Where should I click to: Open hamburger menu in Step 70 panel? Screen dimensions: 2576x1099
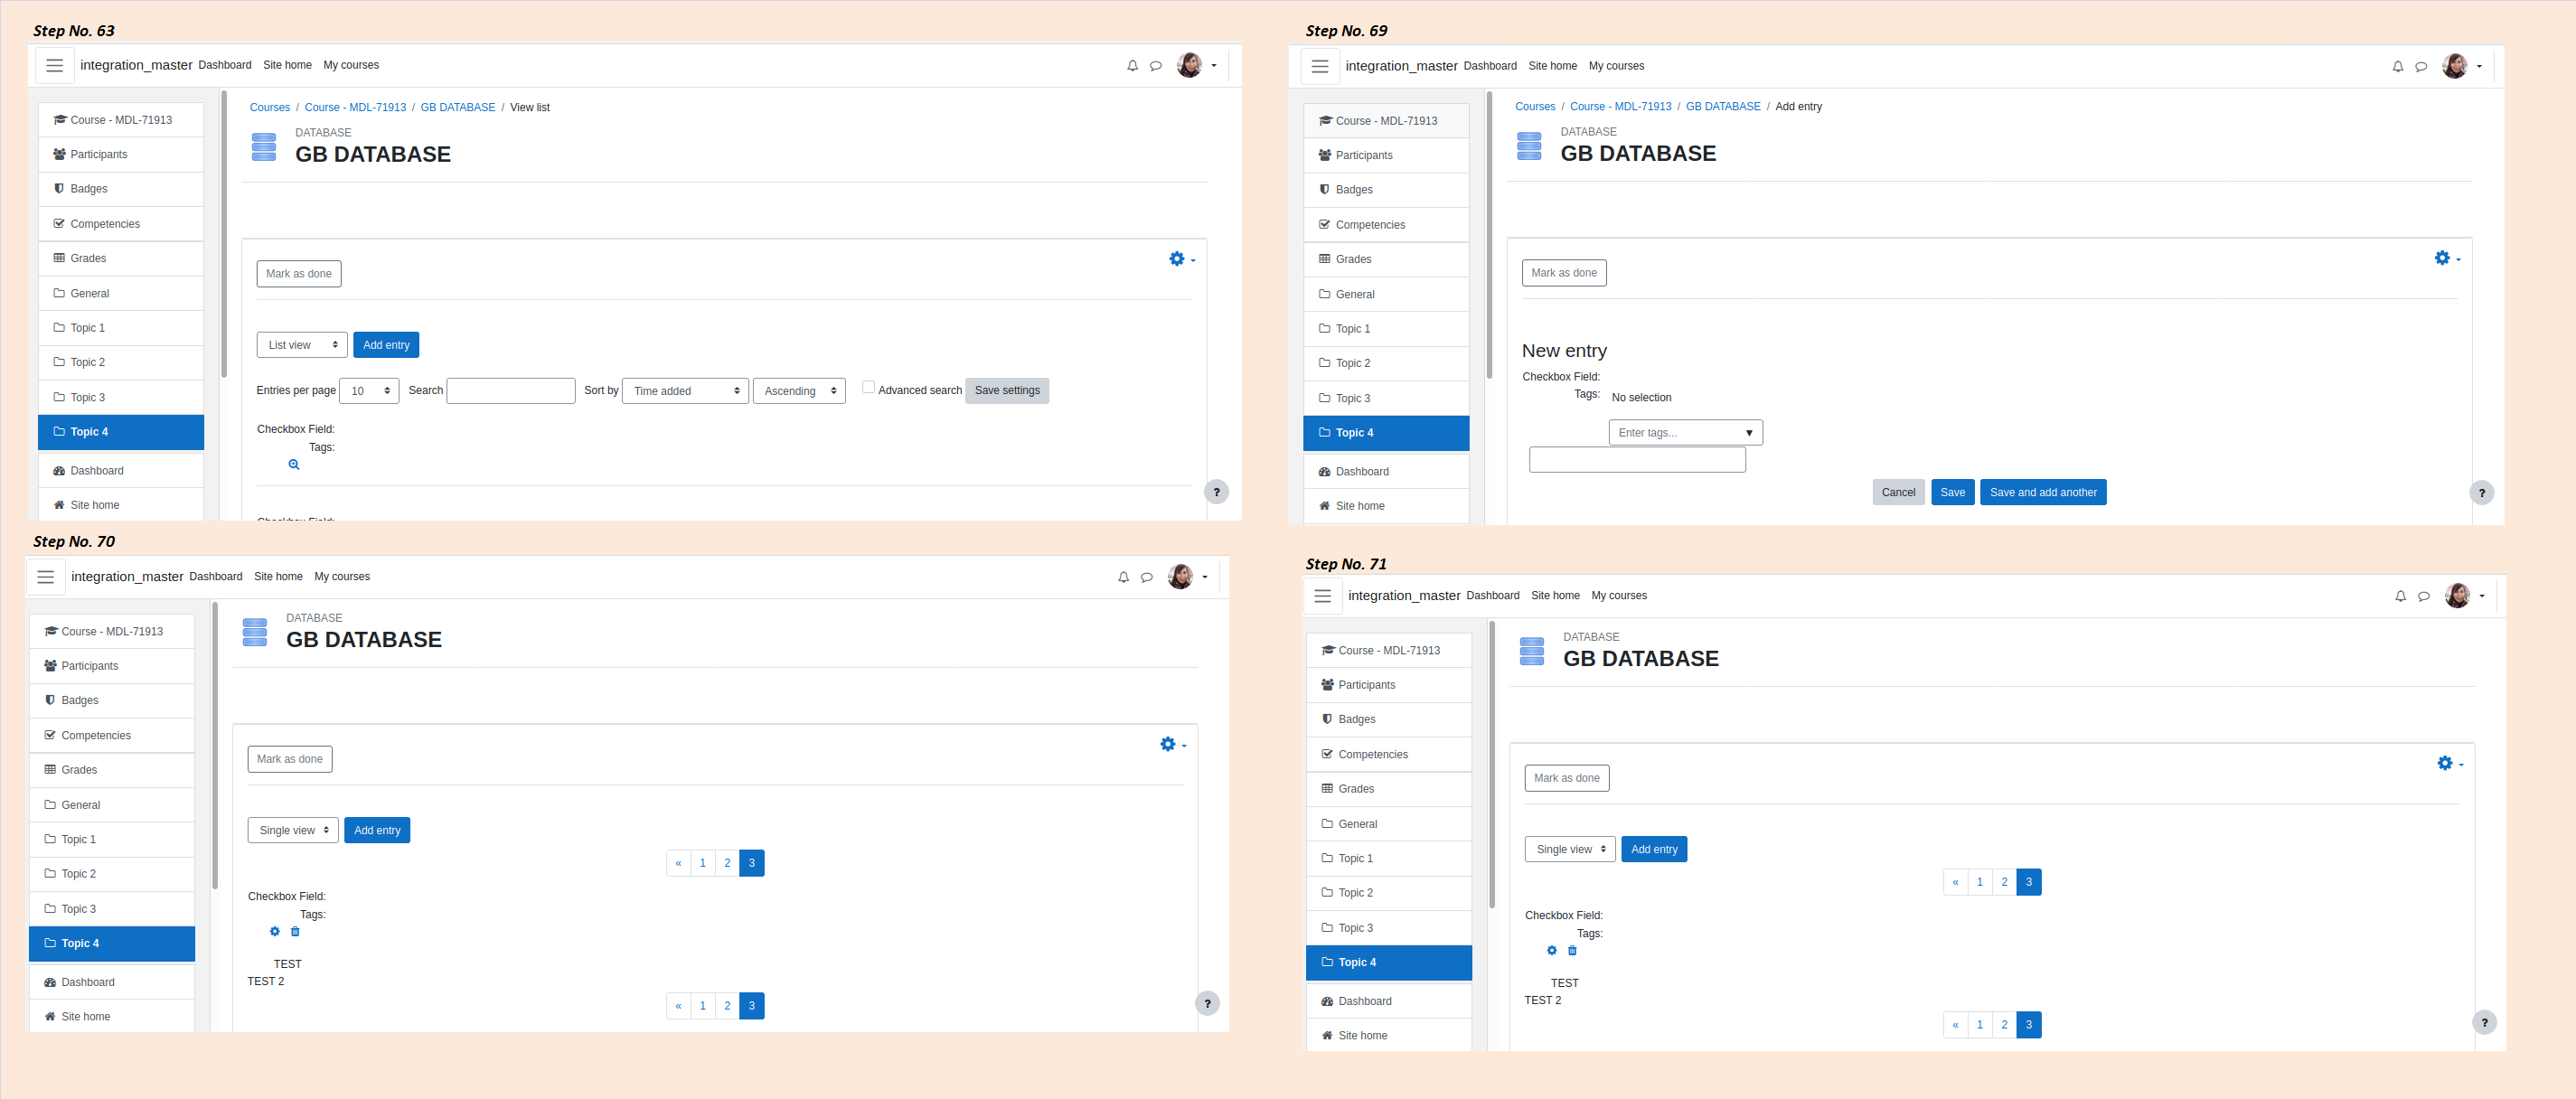point(46,577)
